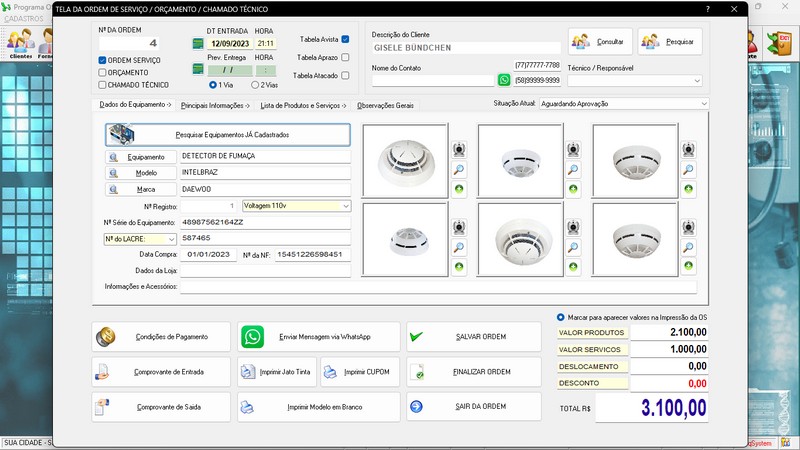Image resolution: width=800 pixels, height=450 pixels.
Task: Expand the Voltagem 110v dropdown
Action: click(x=346, y=206)
